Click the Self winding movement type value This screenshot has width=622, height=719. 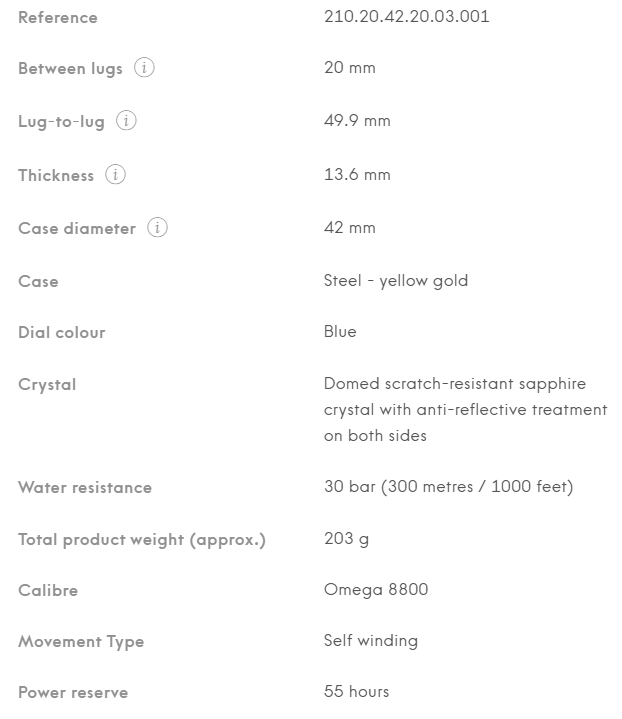click(371, 641)
